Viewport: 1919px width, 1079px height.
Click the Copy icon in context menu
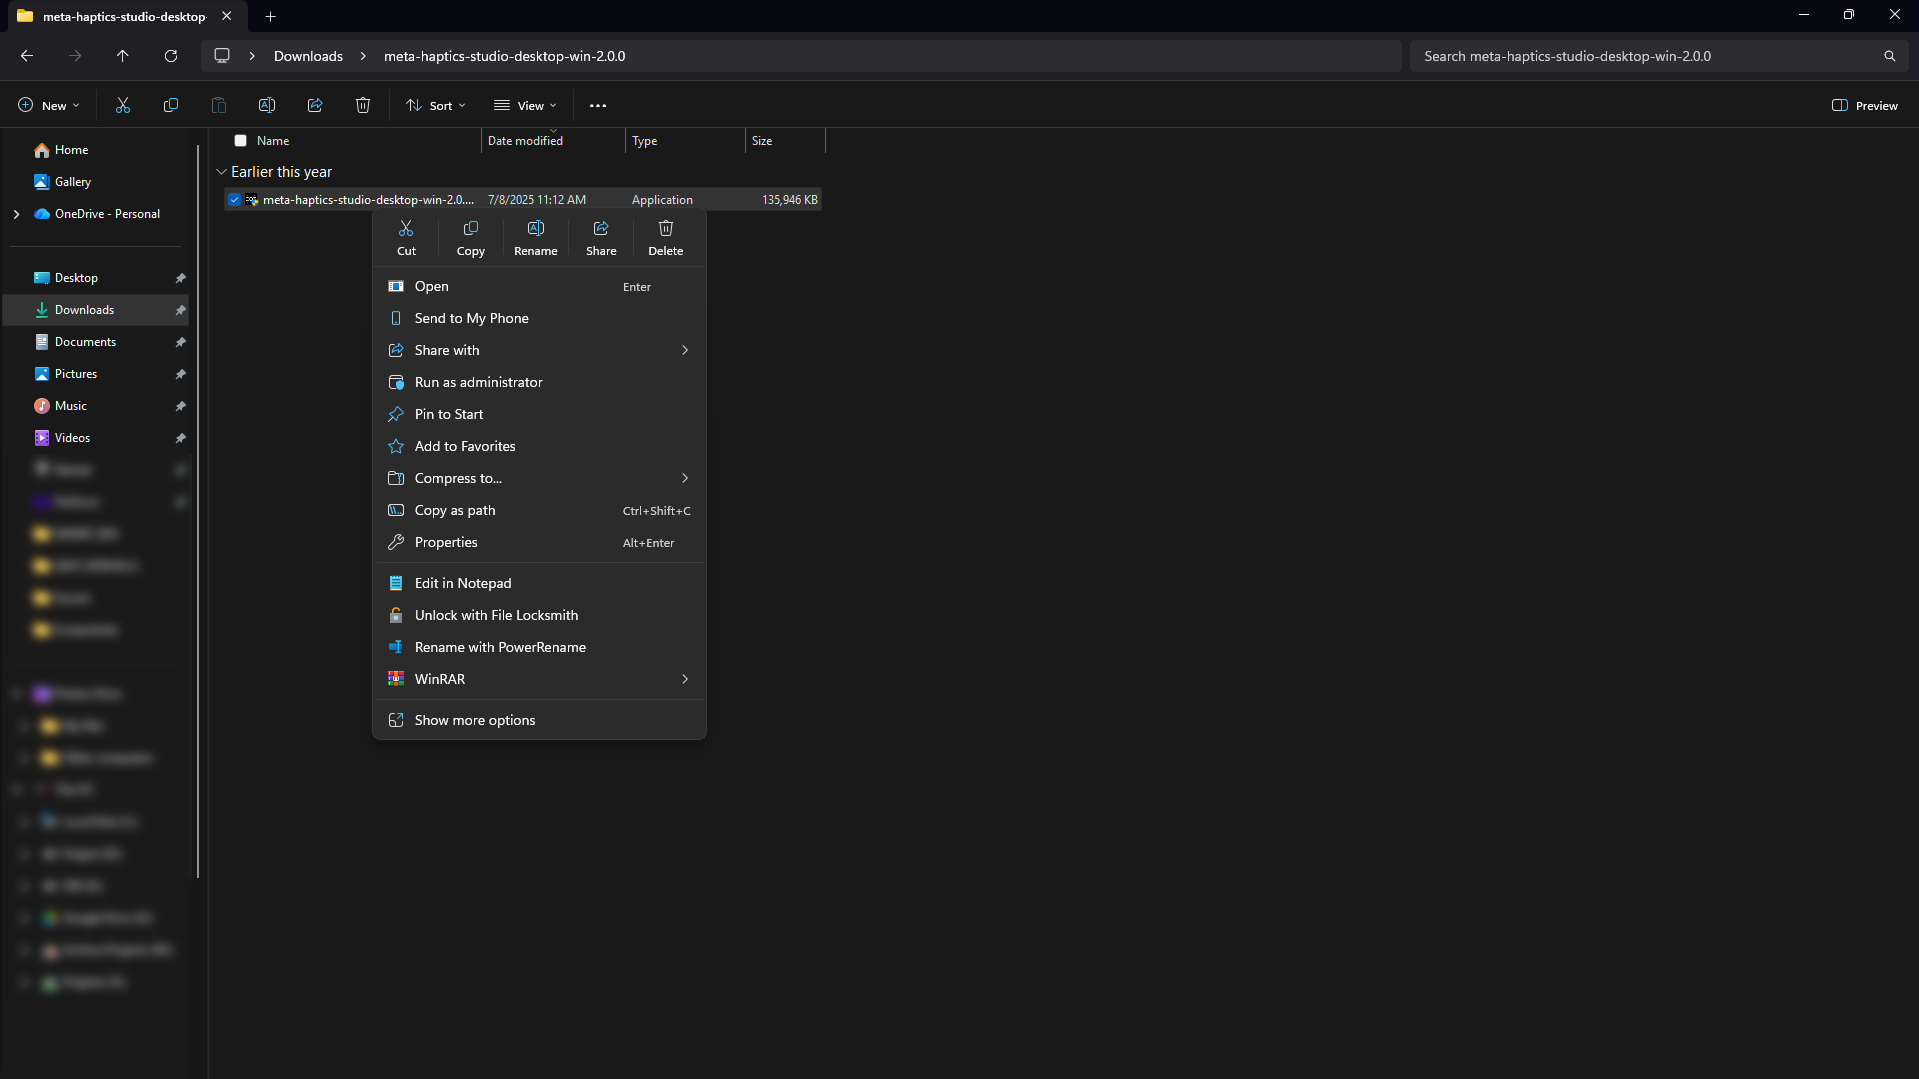471,238
